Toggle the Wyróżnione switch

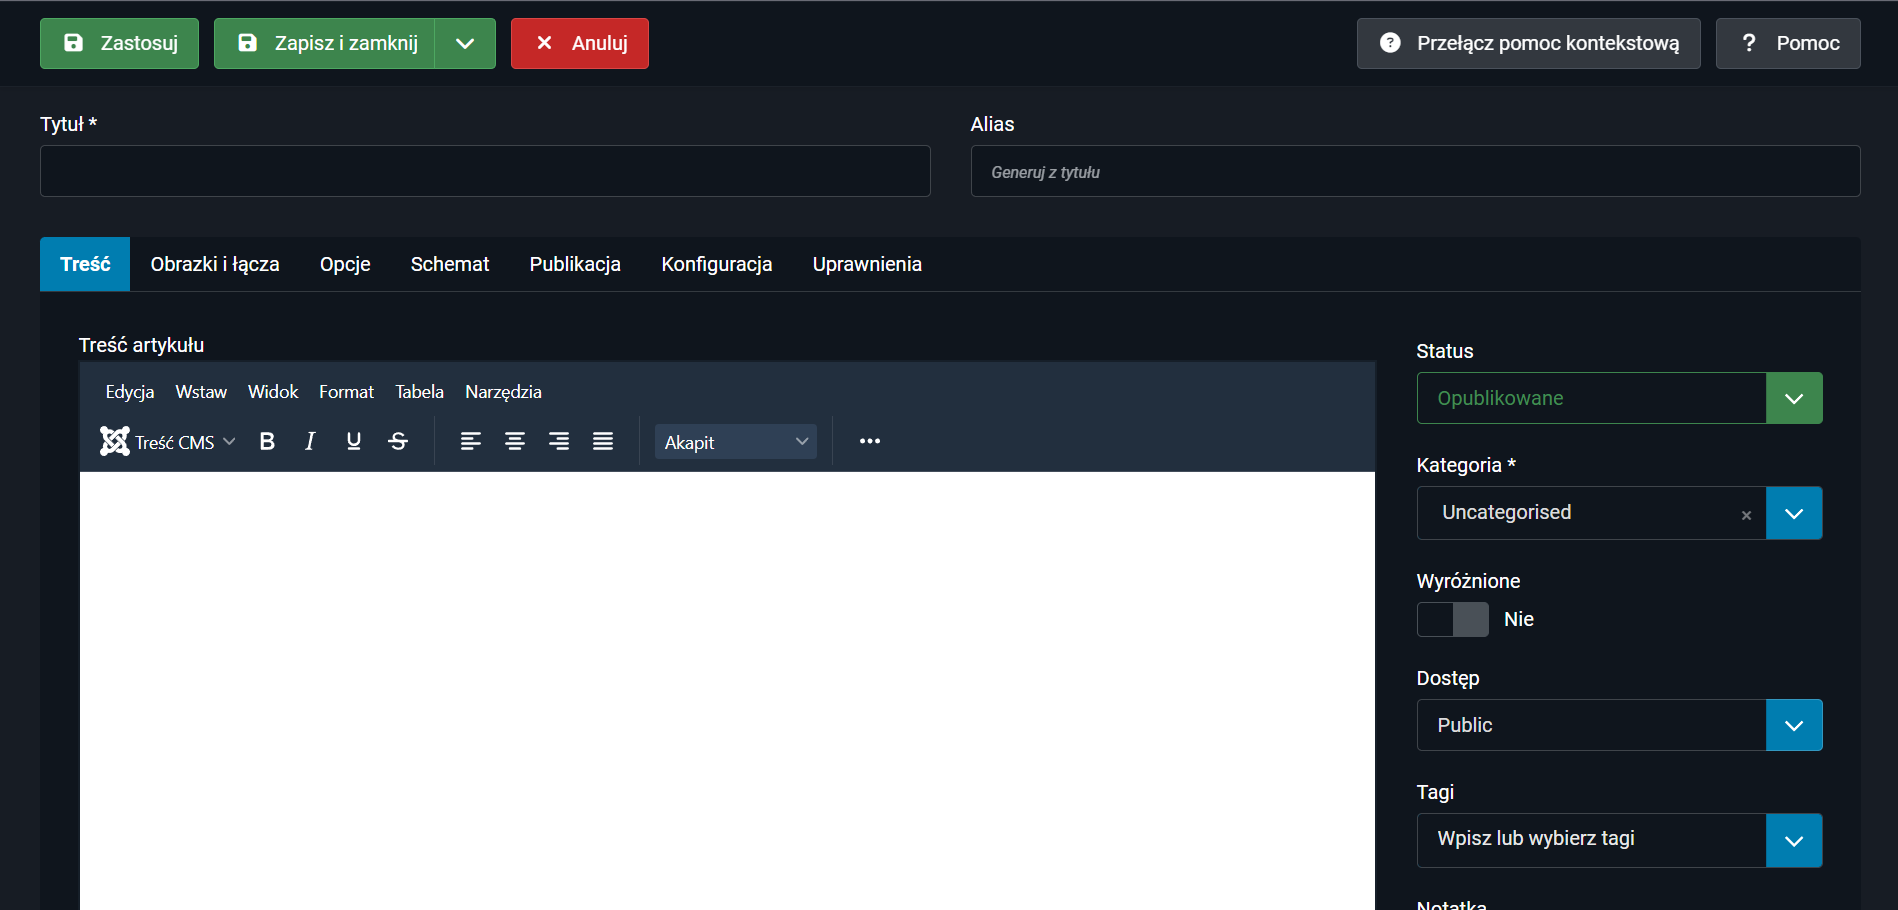[1452, 620]
